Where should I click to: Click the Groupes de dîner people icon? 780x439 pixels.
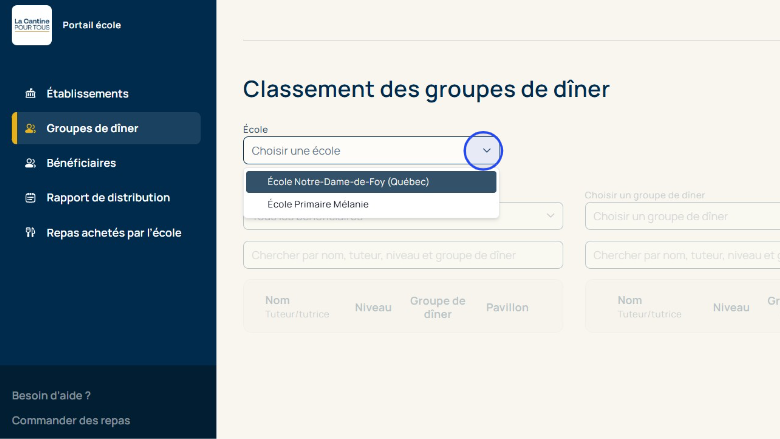coord(30,128)
